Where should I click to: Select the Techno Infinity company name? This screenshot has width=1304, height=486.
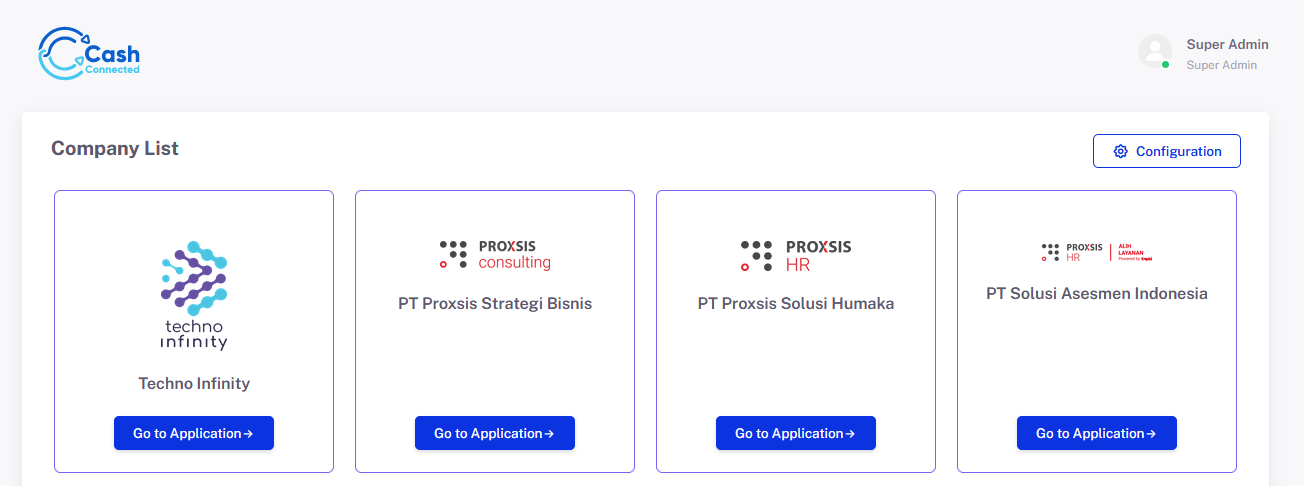point(194,383)
